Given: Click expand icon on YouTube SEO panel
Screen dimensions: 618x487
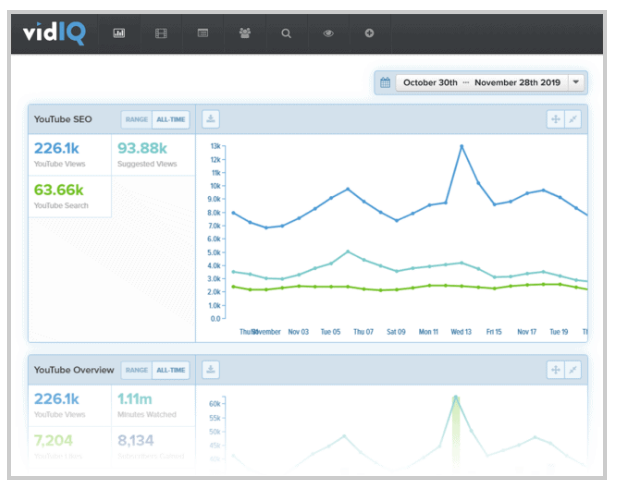Looking at the screenshot, I should (573, 119).
